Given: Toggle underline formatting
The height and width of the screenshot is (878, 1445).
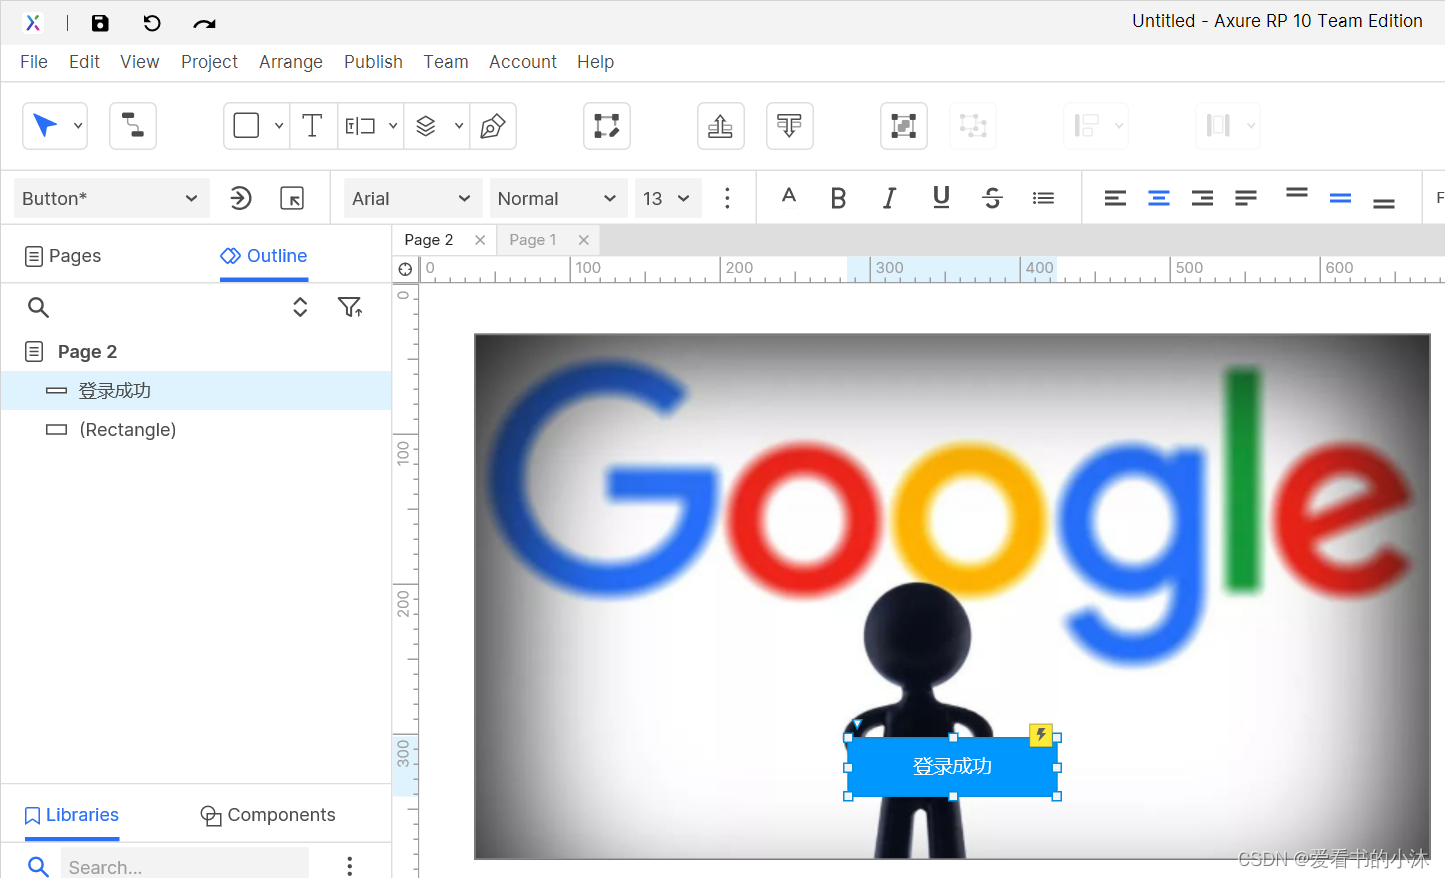Looking at the screenshot, I should click(x=941, y=197).
